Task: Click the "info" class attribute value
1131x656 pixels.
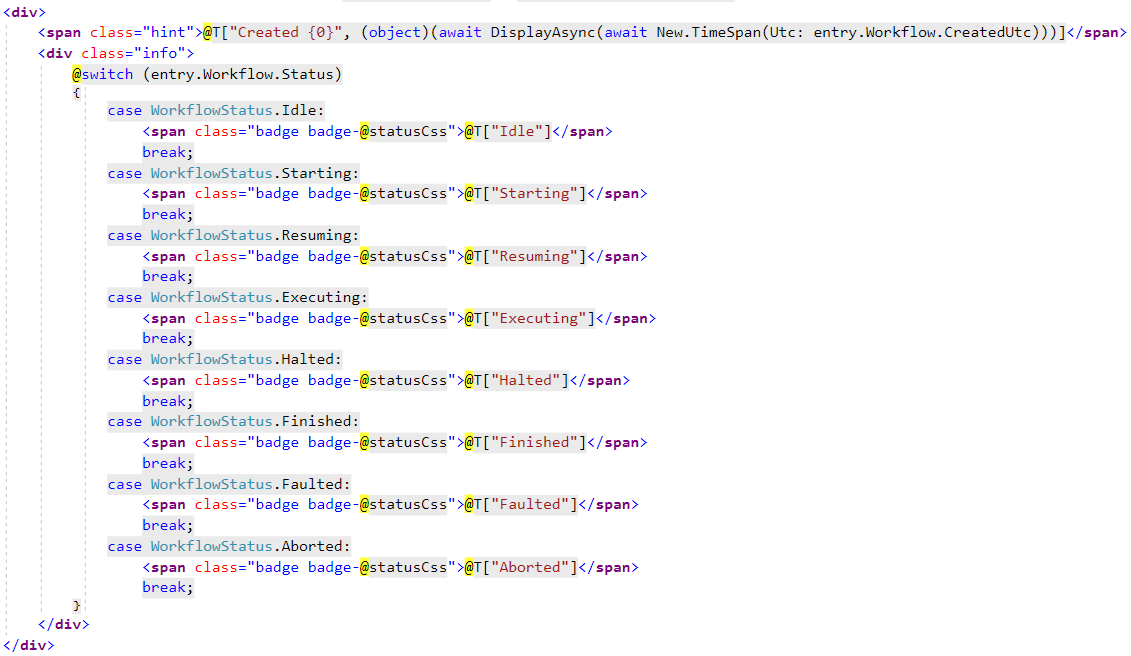Action: click(160, 53)
